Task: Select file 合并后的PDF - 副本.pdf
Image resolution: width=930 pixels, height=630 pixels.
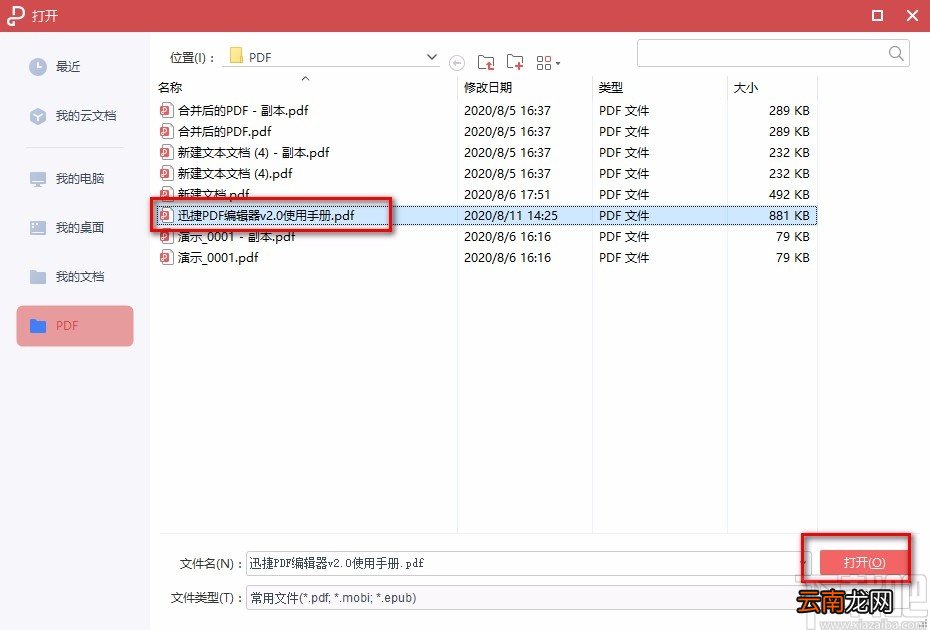Action: click(243, 110)
